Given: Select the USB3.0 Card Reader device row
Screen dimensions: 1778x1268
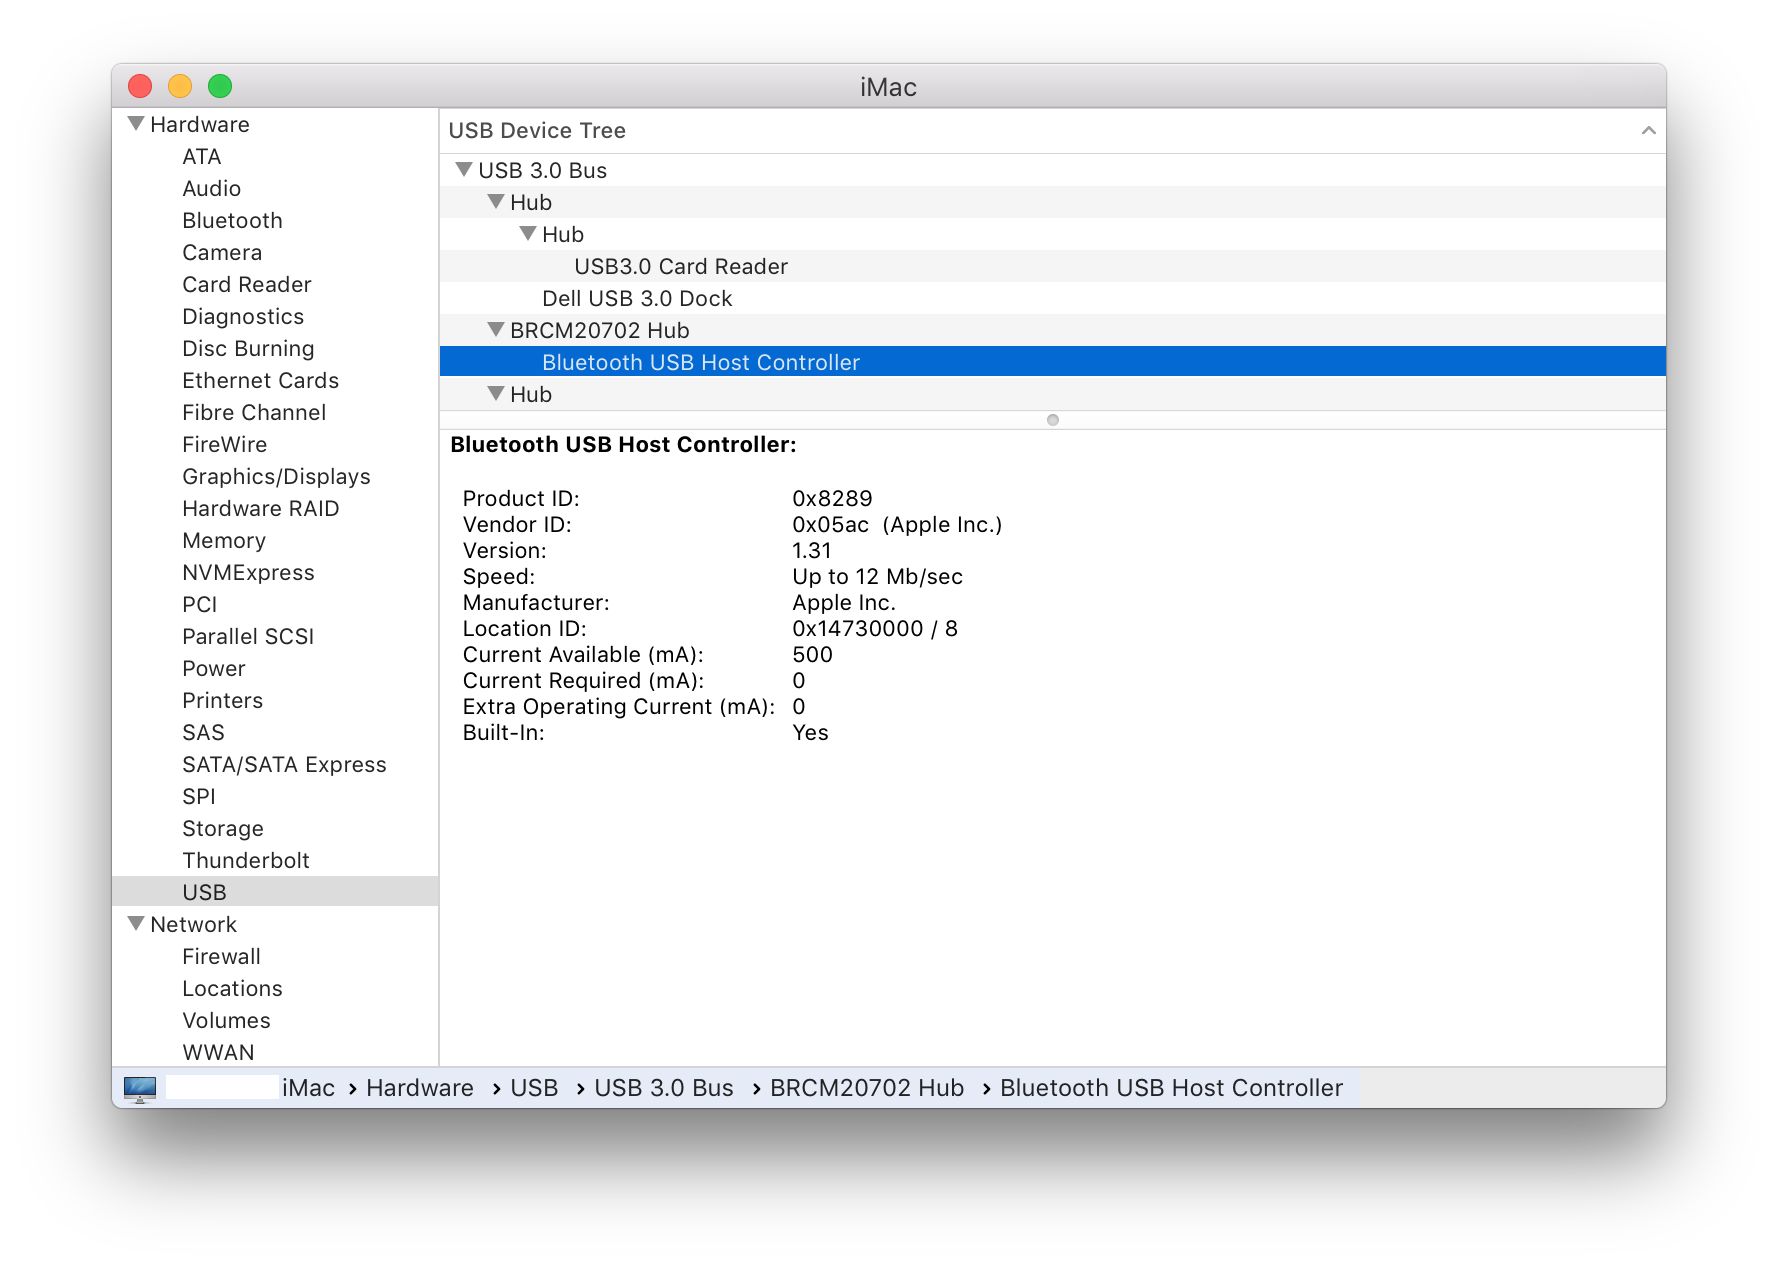Looking at the screenshot, I should click(1053, 266).
